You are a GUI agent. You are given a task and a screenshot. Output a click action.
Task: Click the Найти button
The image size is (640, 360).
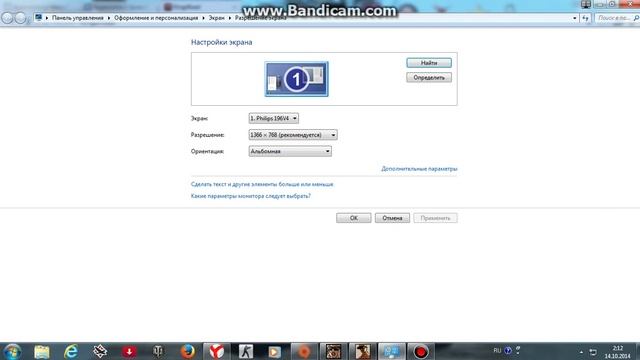[429, 63]
